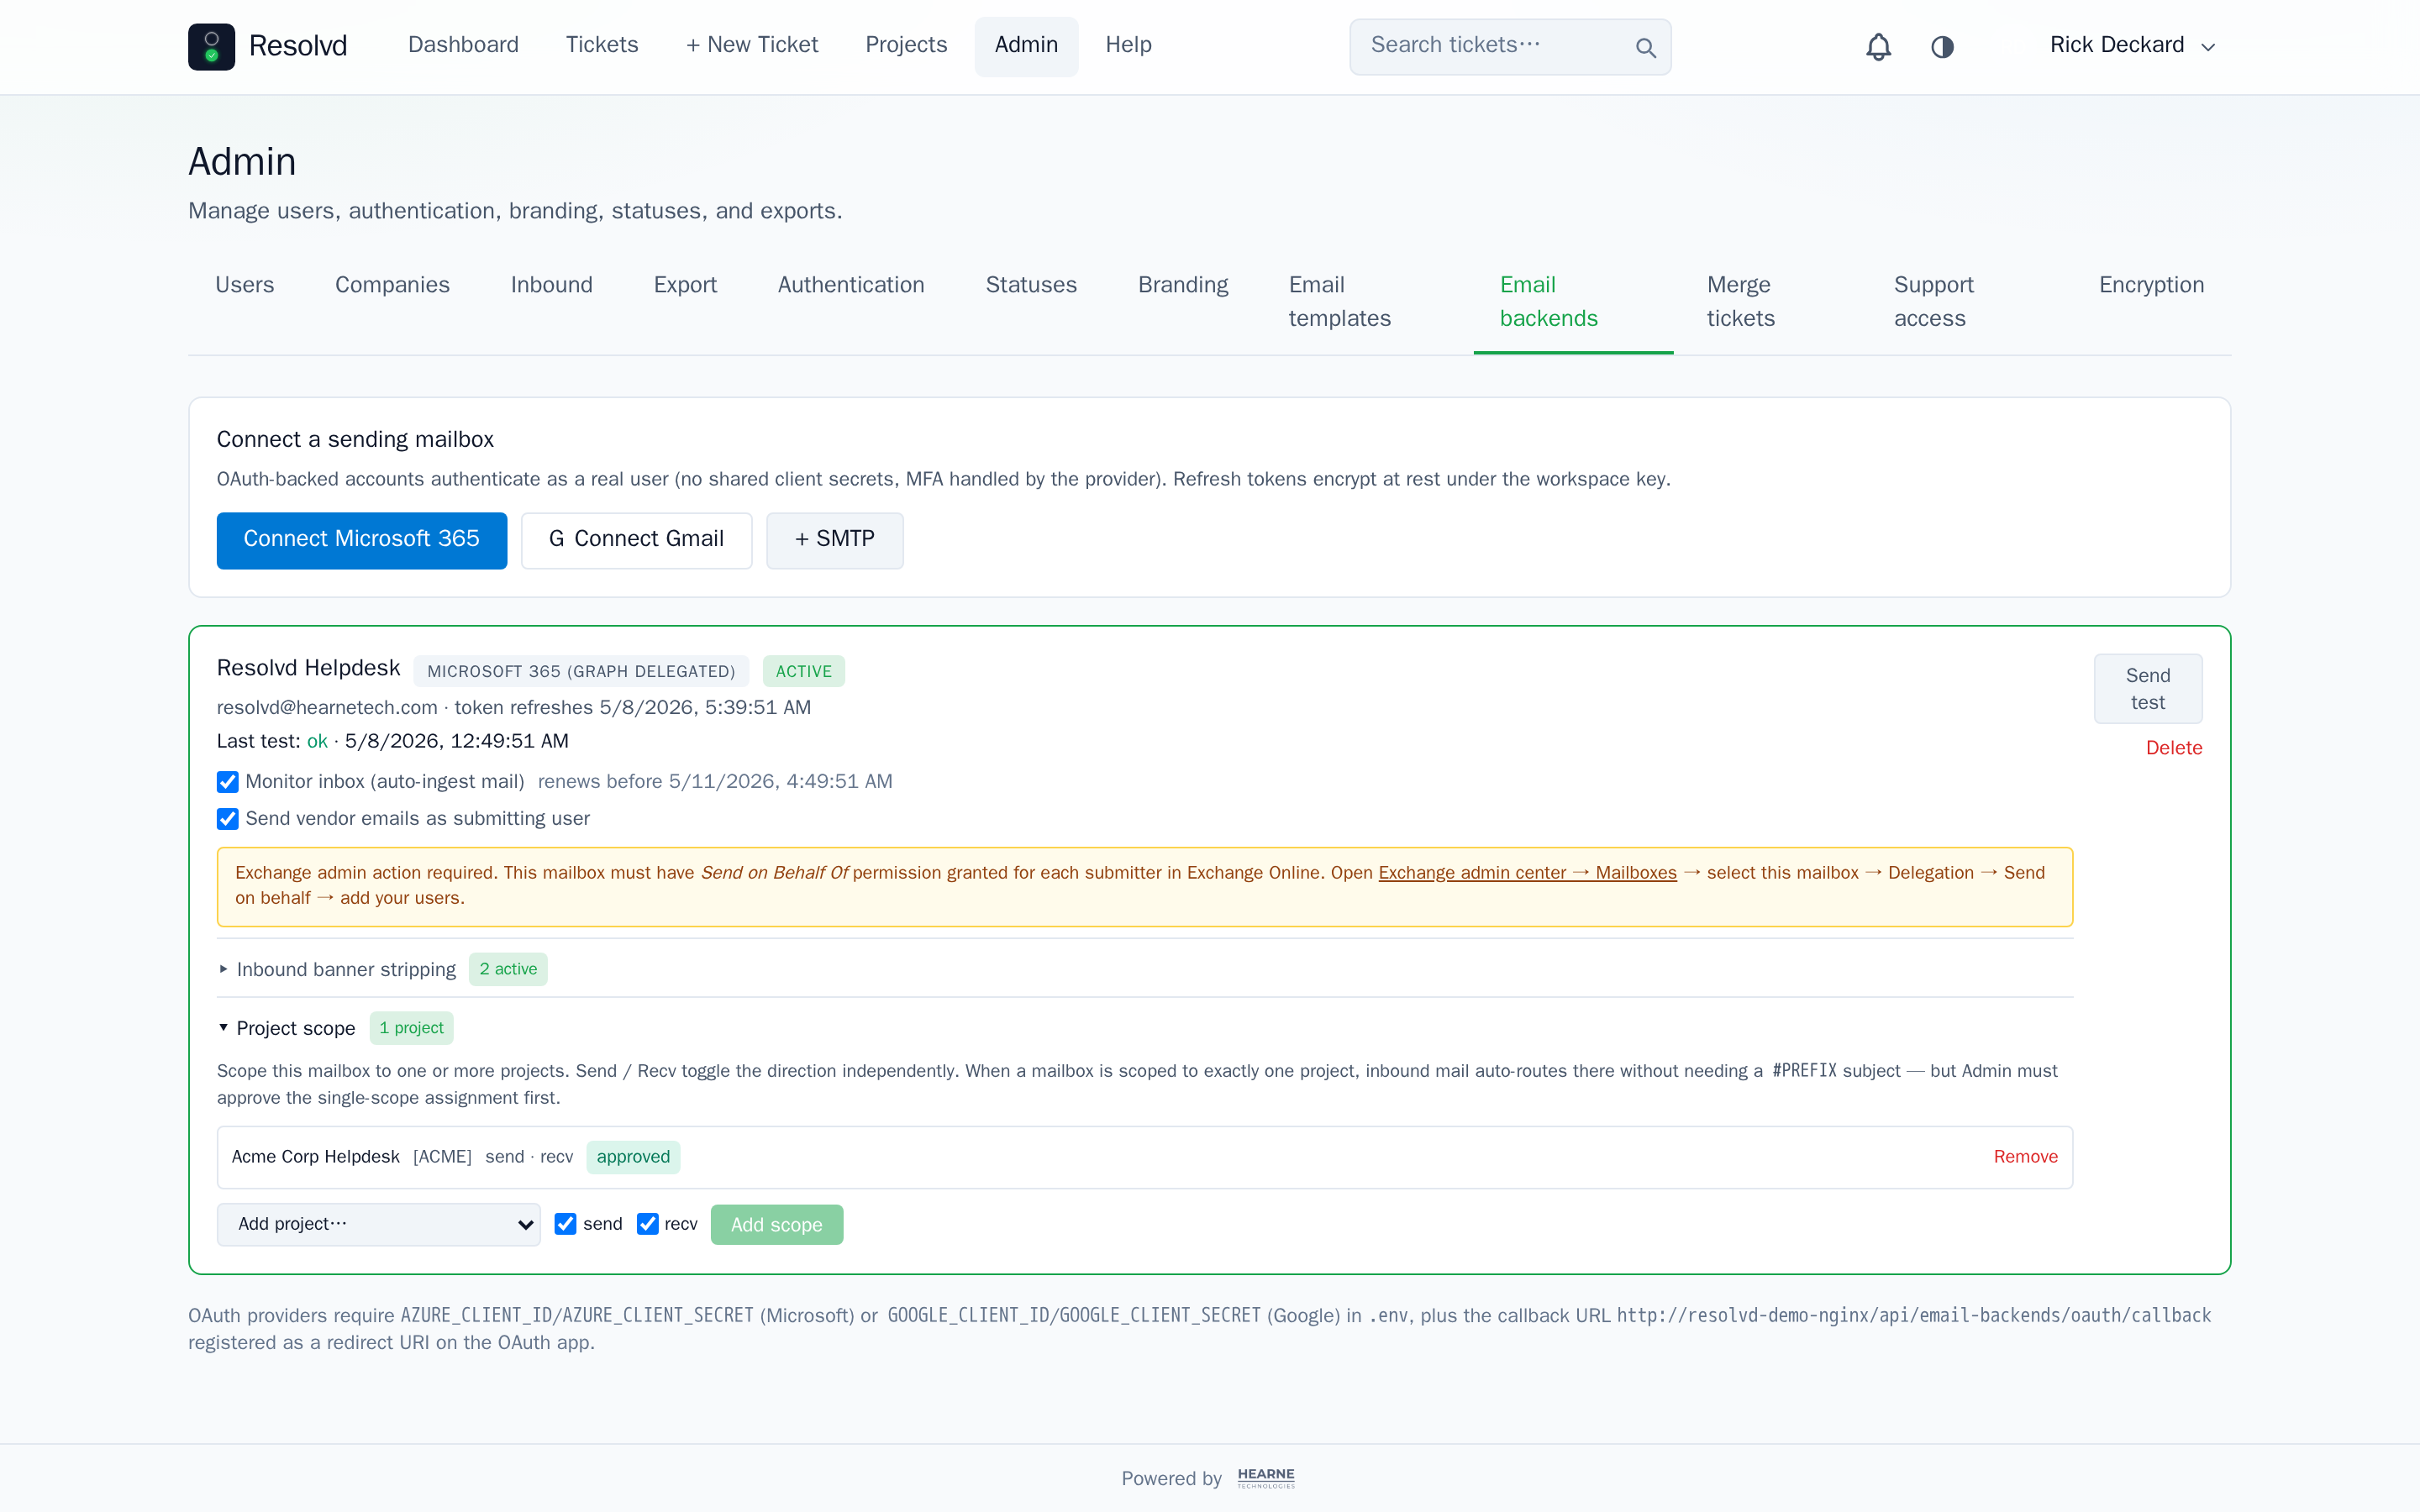Click the 2 active badge
Image resolution: width=2420 pixels, height=1512 pixels.
[508, 969]
